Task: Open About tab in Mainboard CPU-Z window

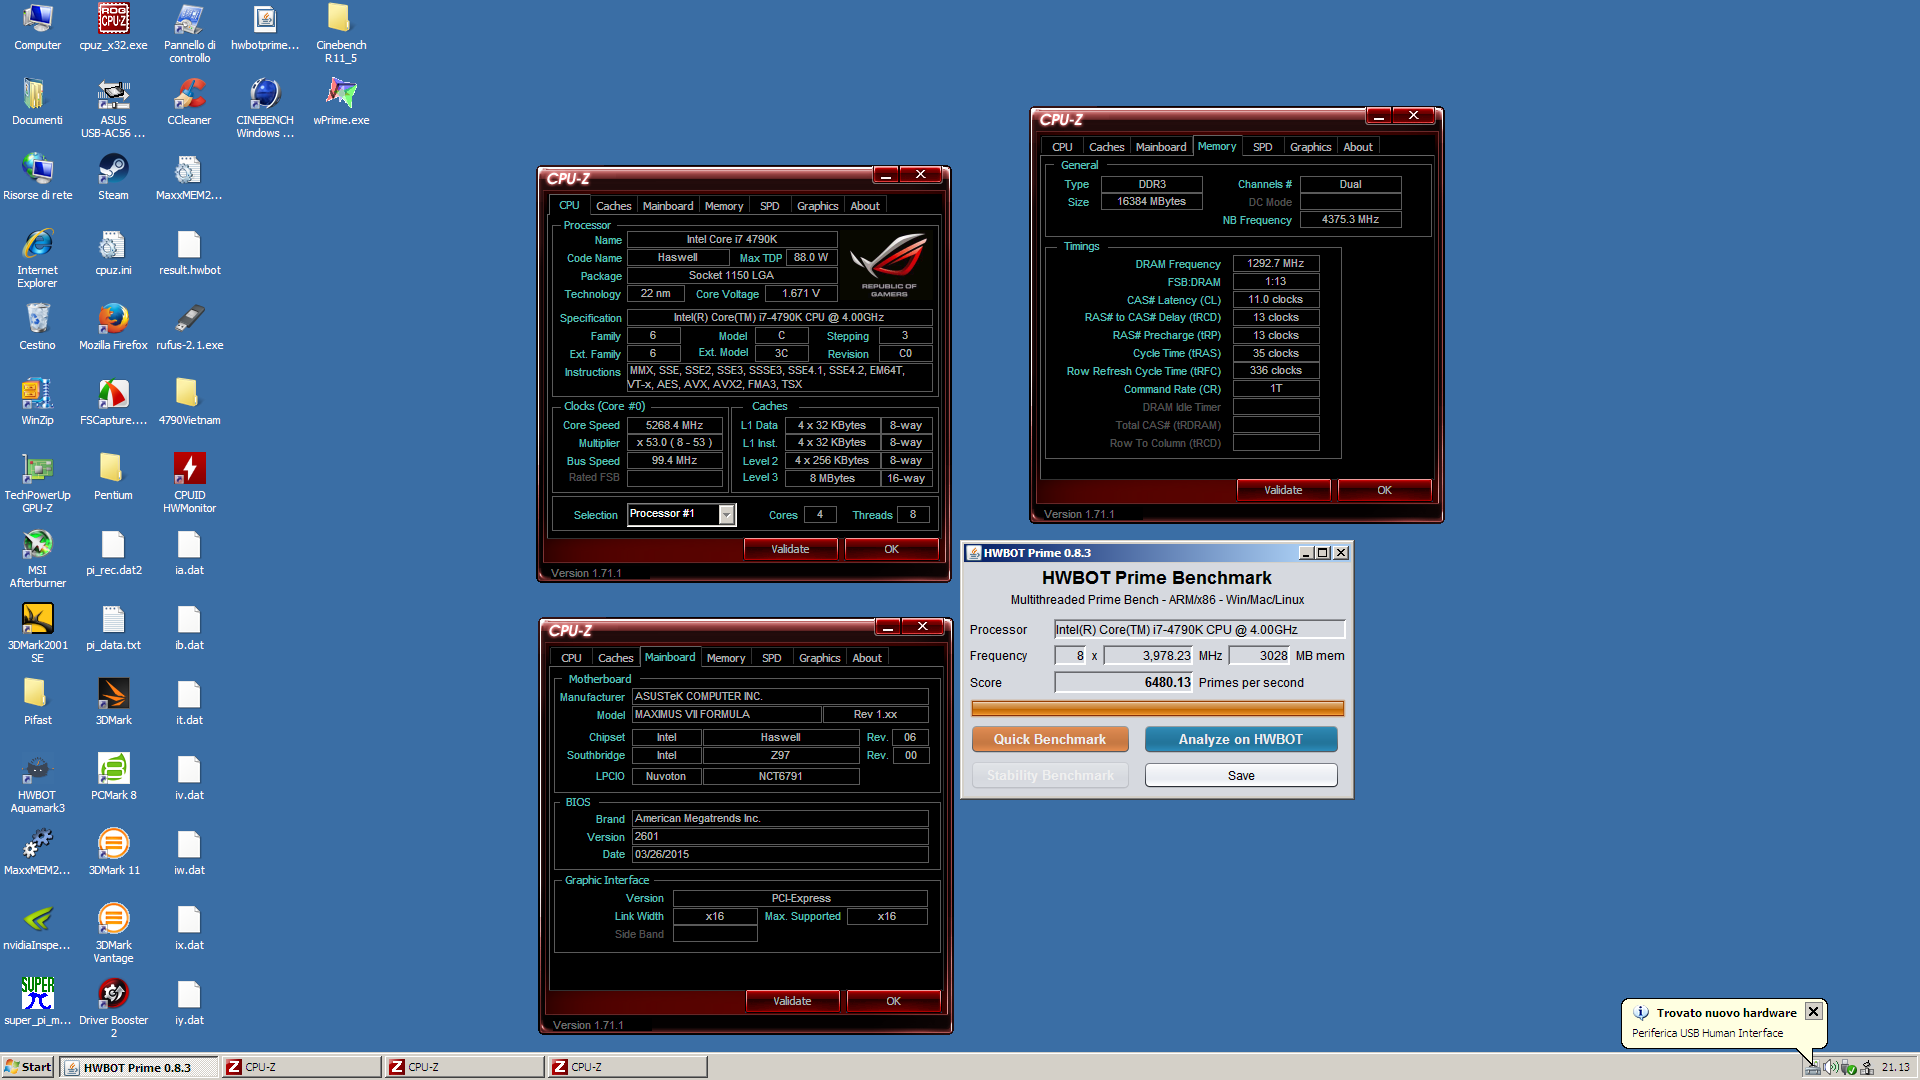Action: point(867,658)
